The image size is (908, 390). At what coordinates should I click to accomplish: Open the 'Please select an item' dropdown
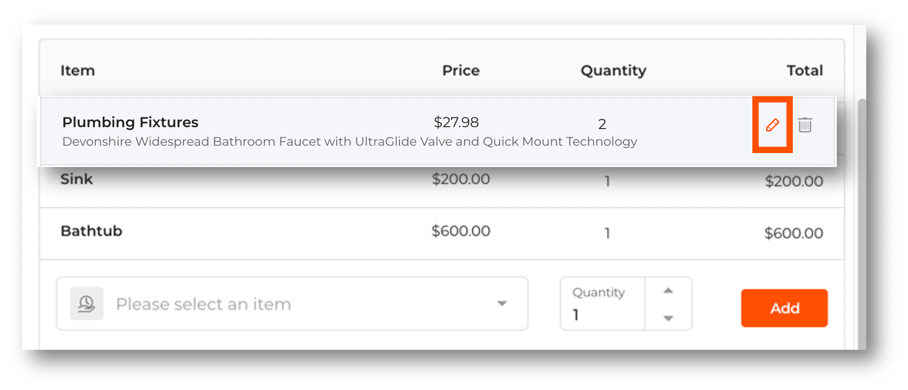pos(292,304)
